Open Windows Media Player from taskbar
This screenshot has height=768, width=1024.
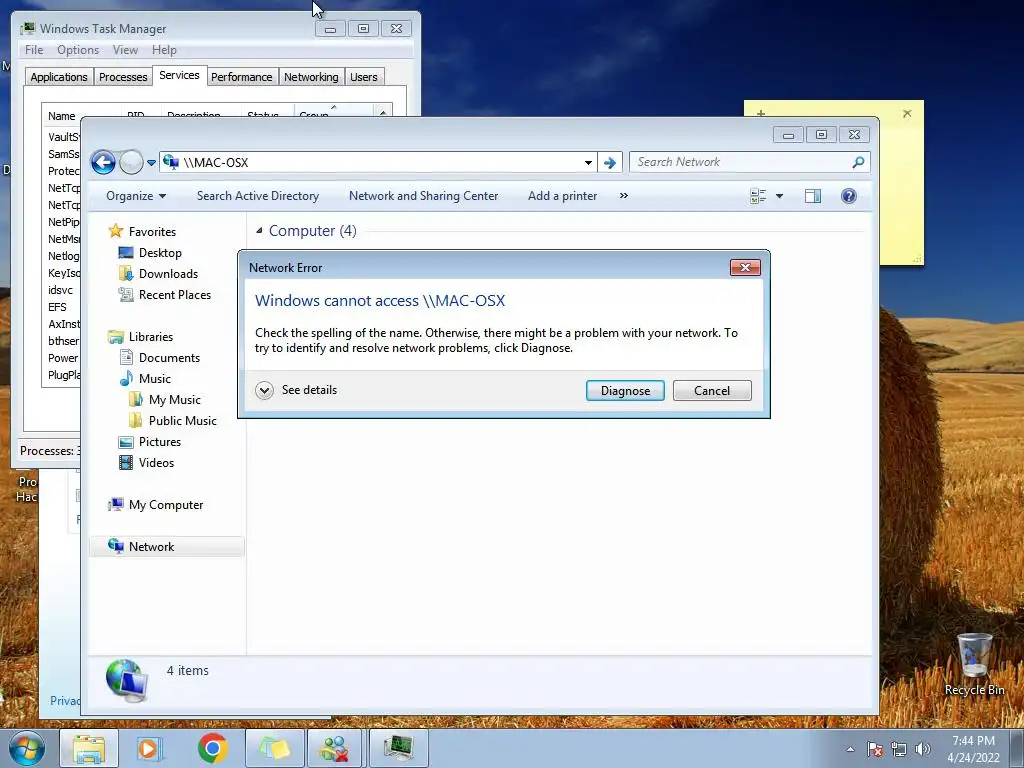coord(150,748)
